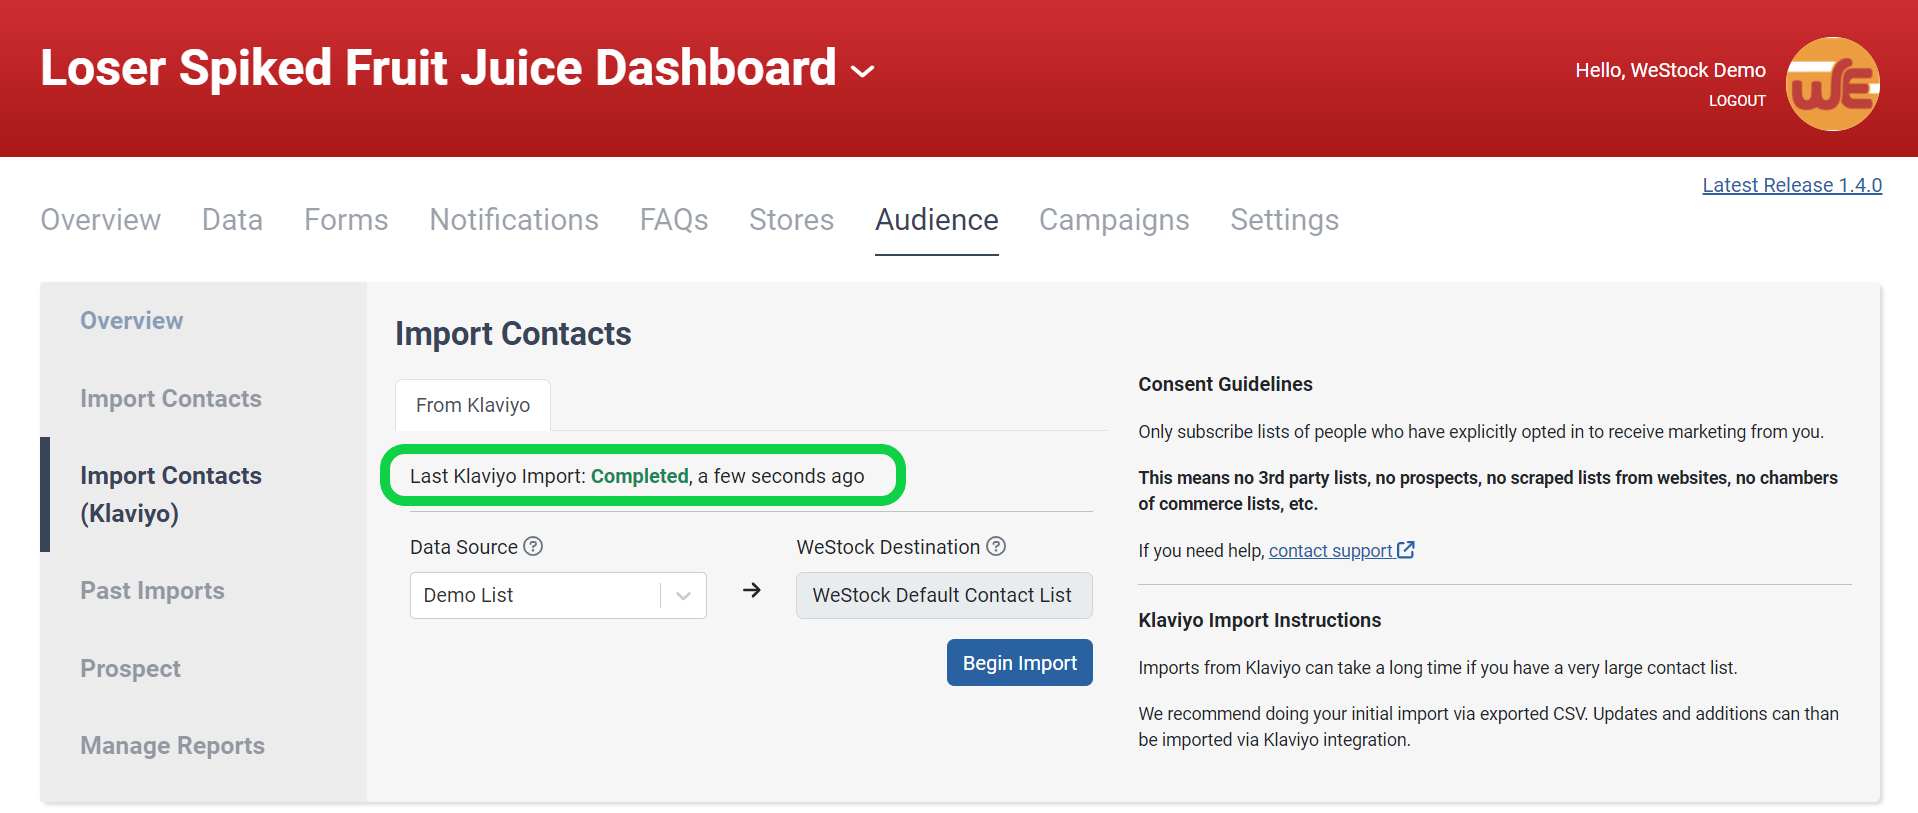The width and height of the screenshot is (1918, 813).
Task: Click the Data Source help icon
Action: 534,546
